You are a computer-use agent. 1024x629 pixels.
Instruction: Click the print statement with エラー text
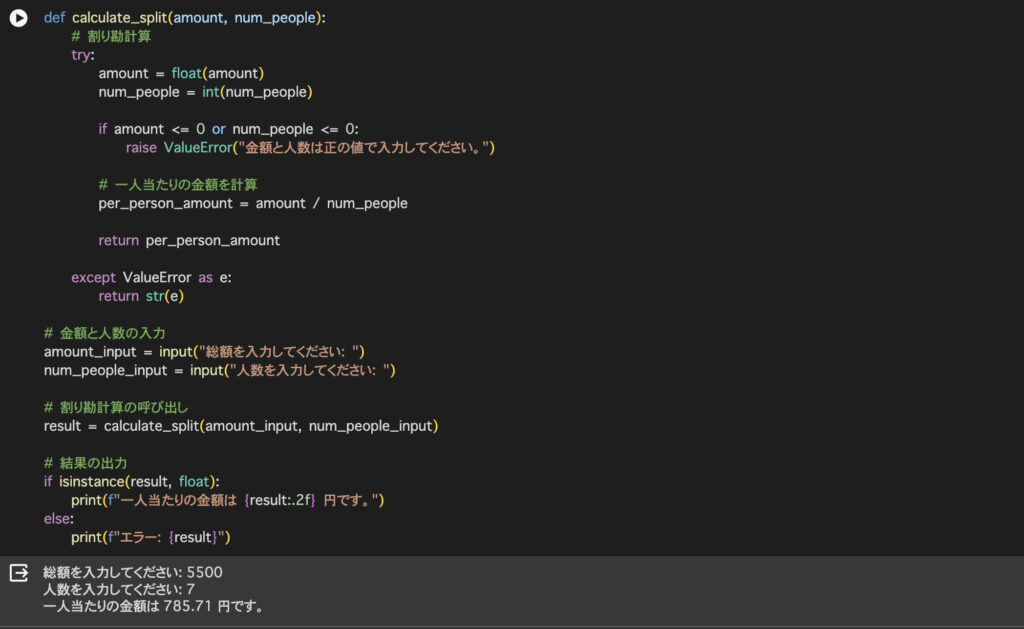click(151, 537)
